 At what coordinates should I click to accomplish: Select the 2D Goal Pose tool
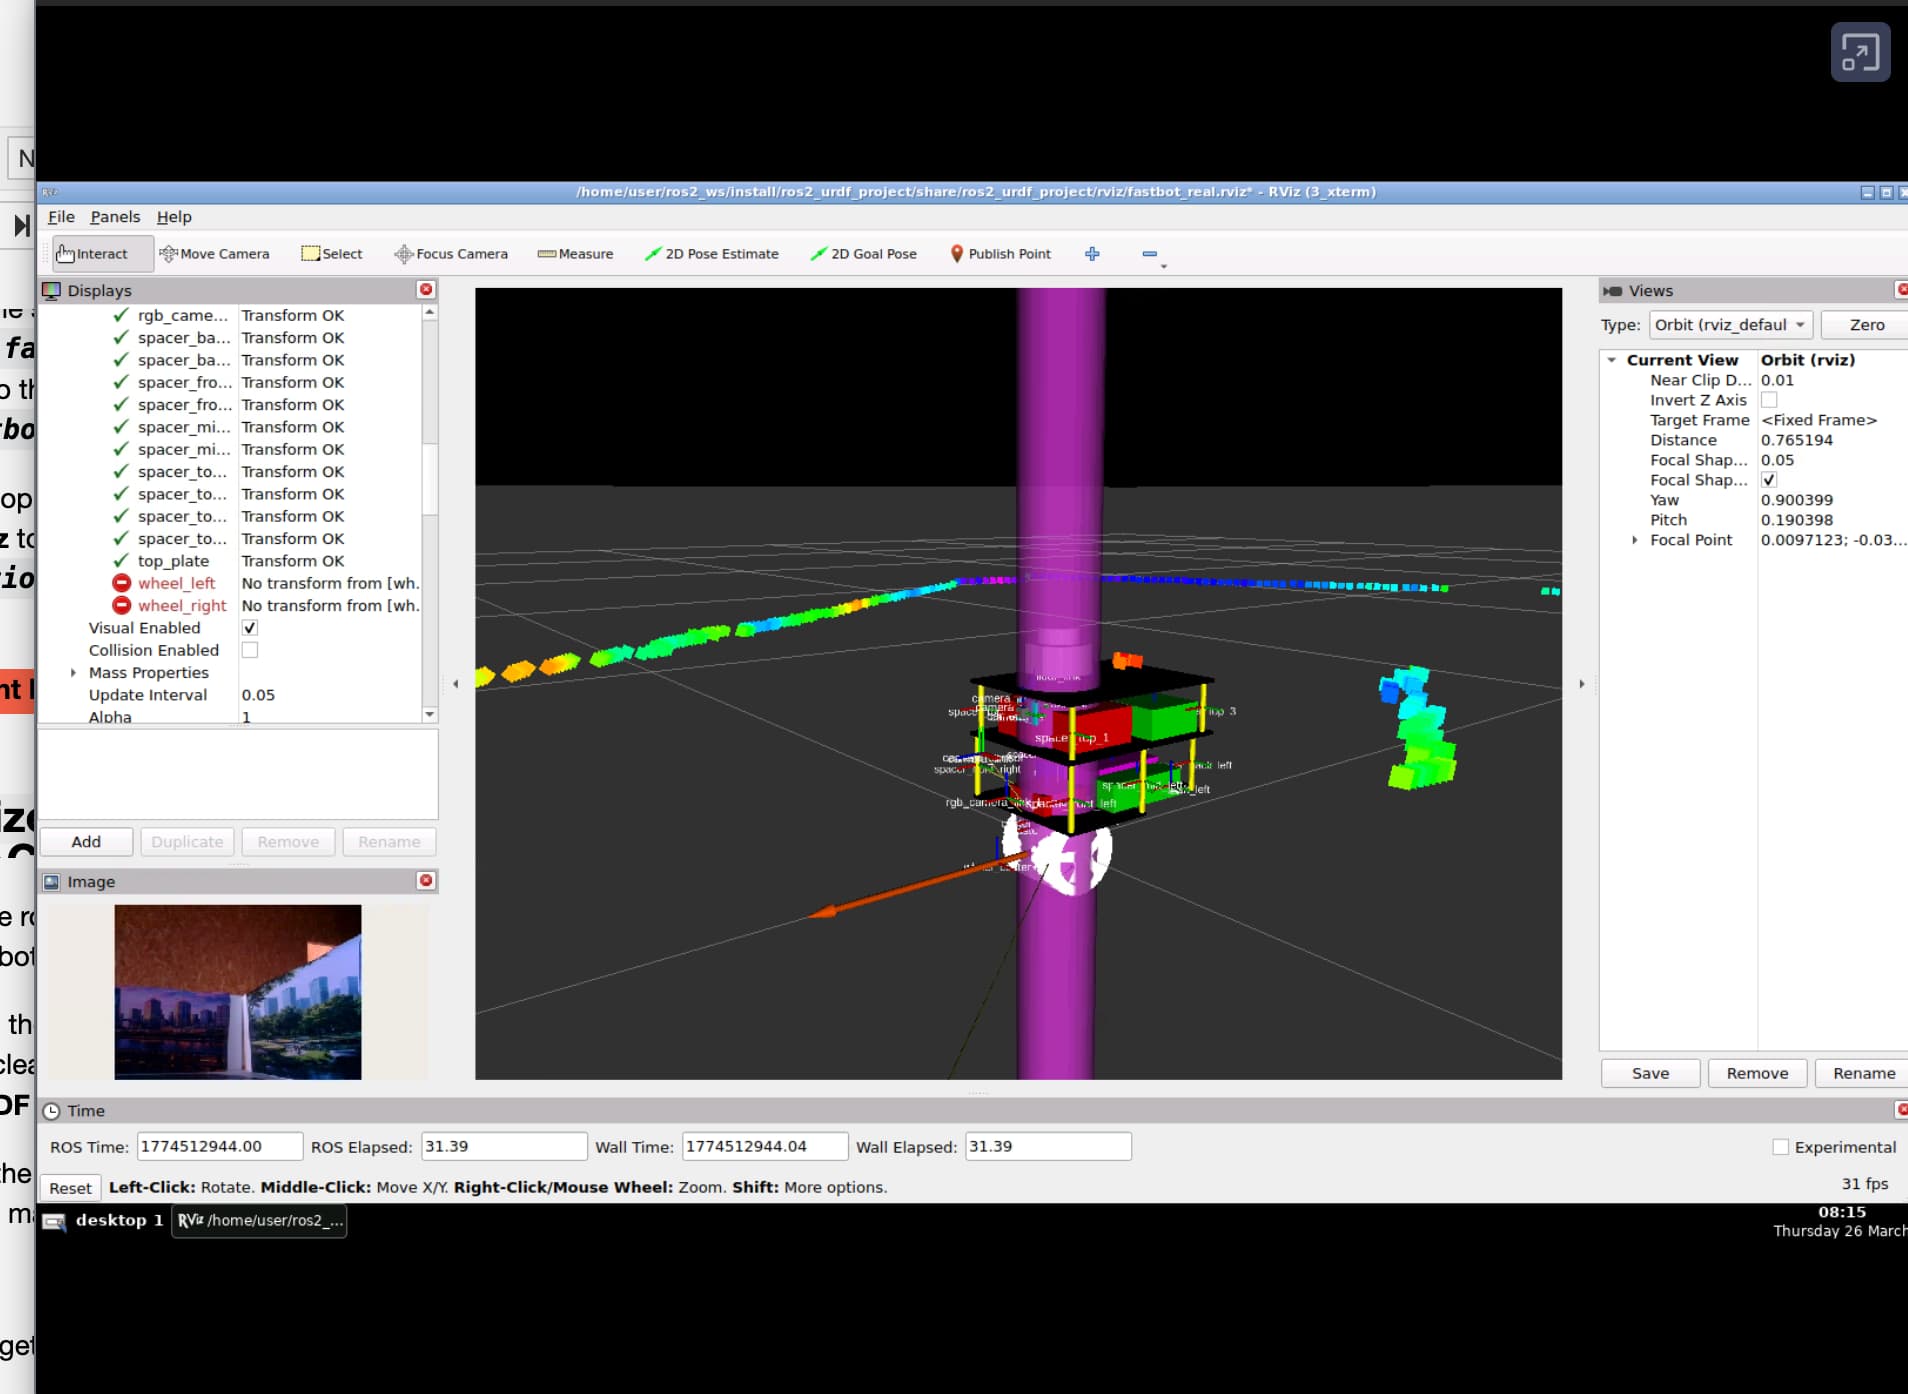pyautogui.click(x=863, y=254)
